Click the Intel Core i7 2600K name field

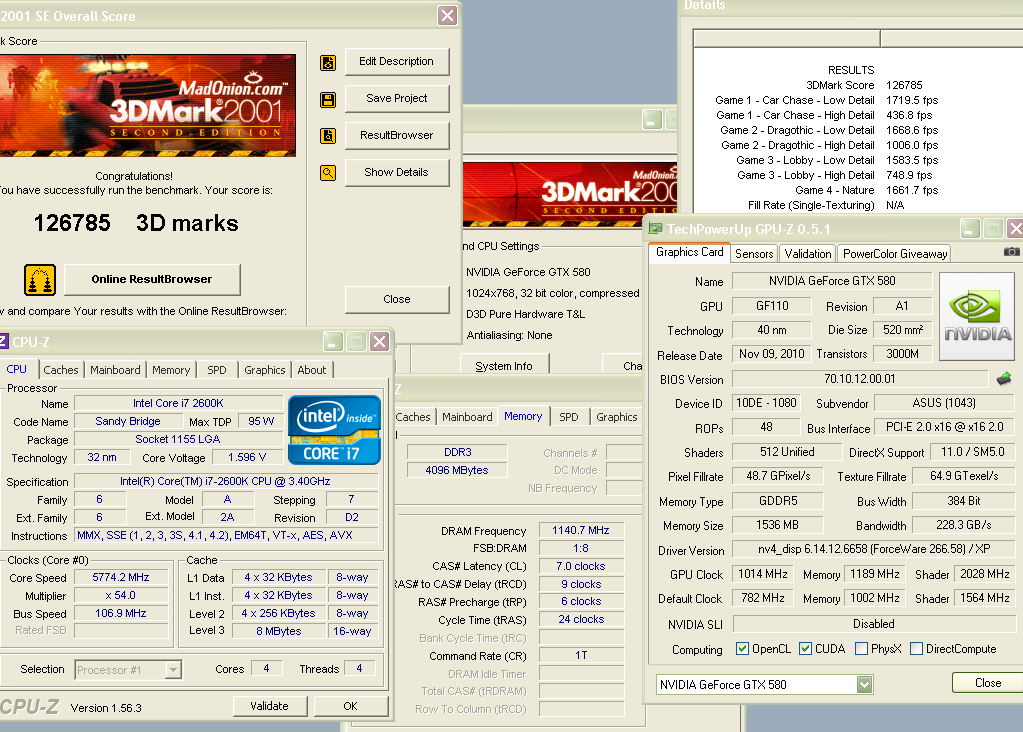click(178, 403)
